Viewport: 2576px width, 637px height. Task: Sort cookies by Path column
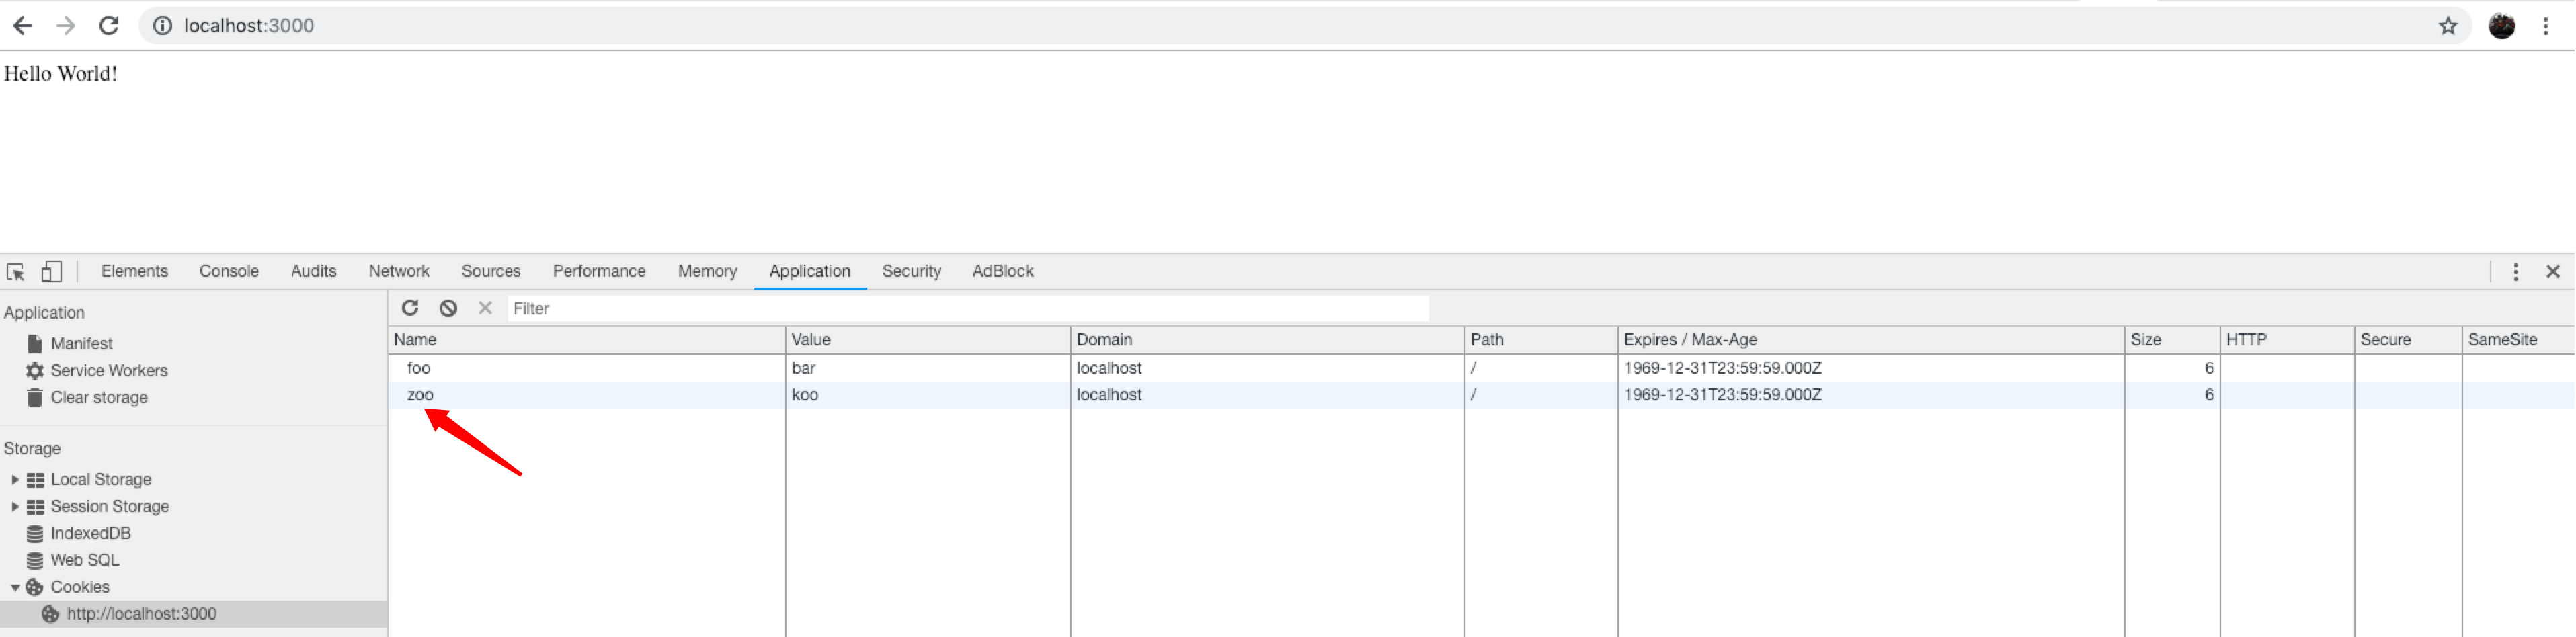pyautogui.click(x=1541, y=340)
